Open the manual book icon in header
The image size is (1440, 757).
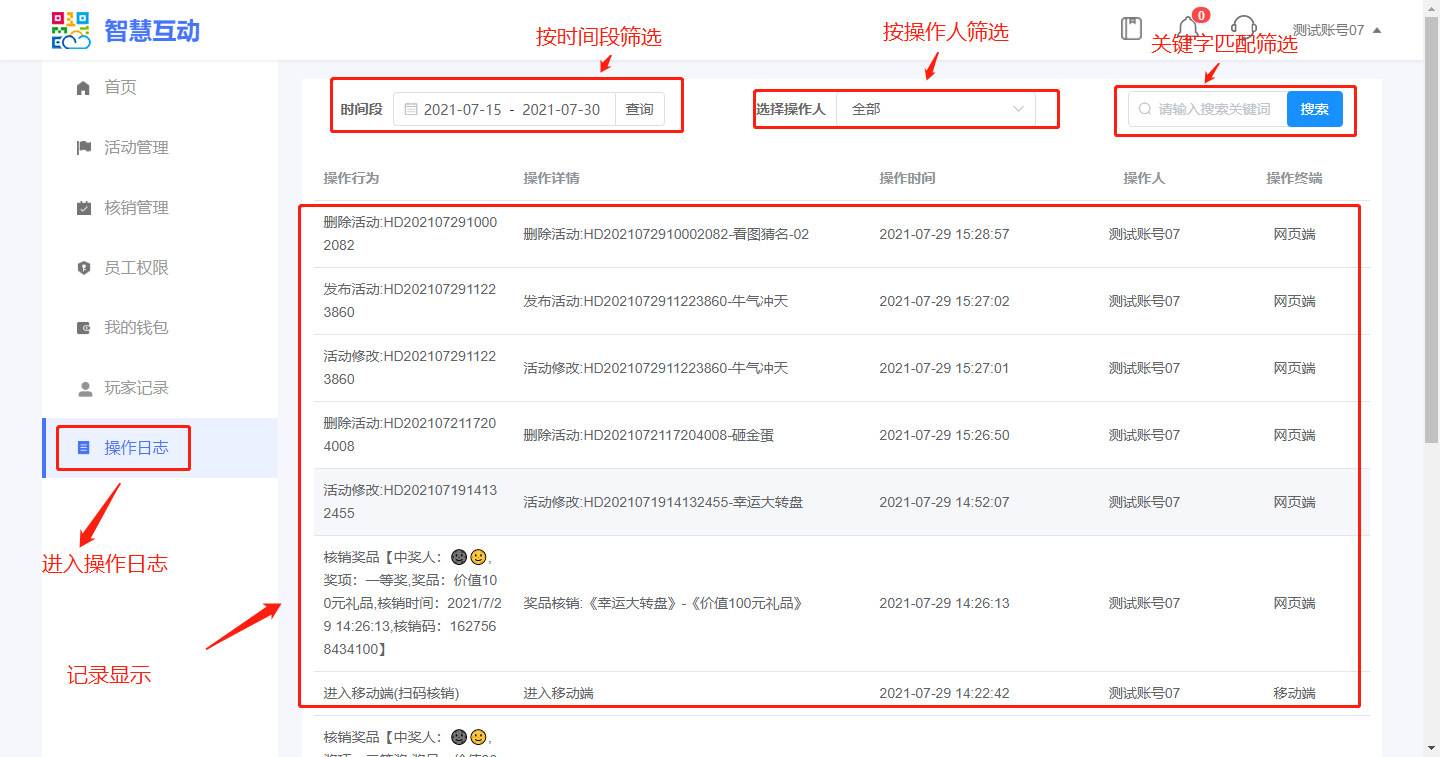pos(1131,29)
